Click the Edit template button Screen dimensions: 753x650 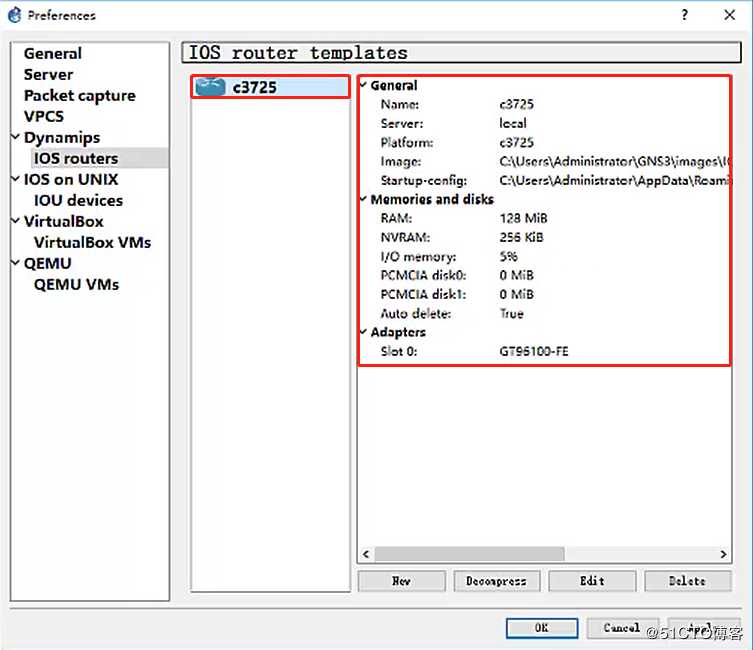coord(592,581)
